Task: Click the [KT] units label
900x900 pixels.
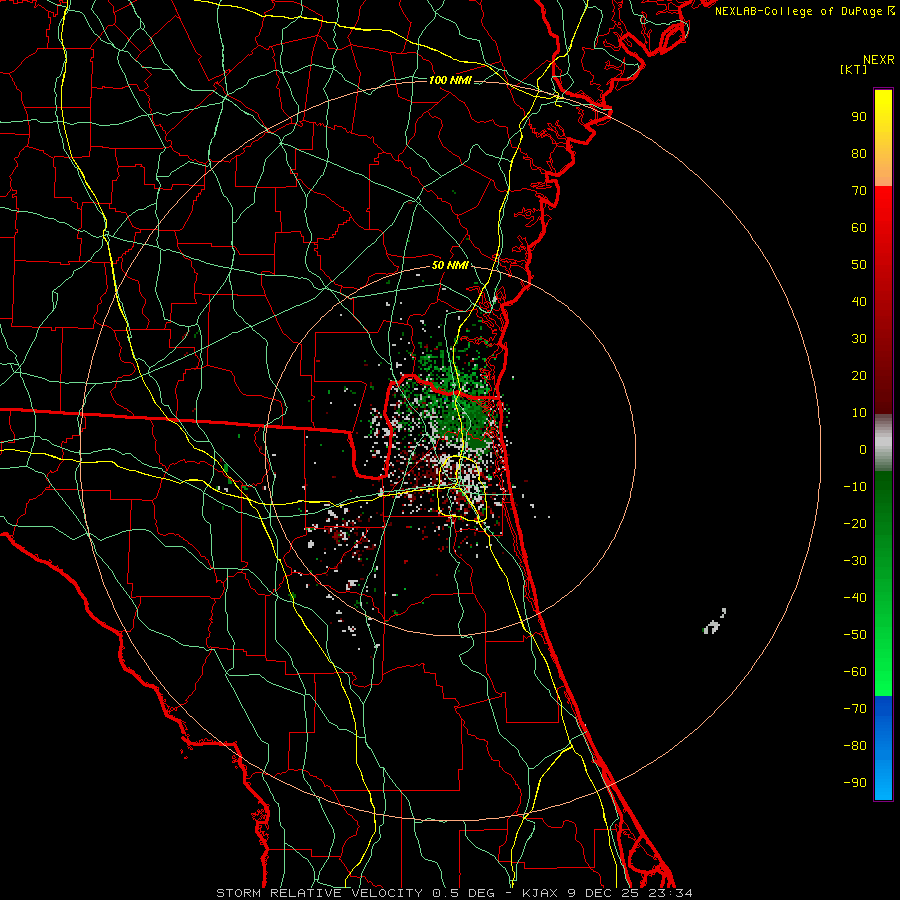Action: 853,69
